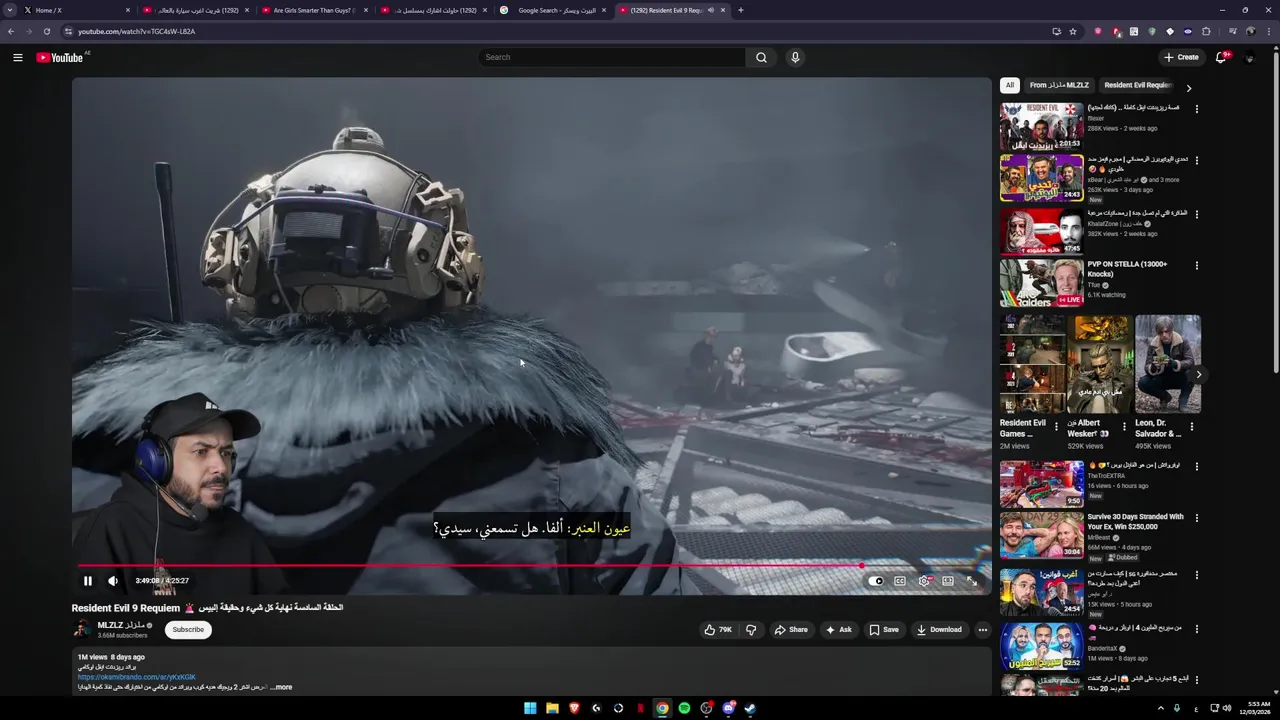
Task: Open the BanderitaX 52:52 video thumbnail
Action: (x=1042, y=646)
